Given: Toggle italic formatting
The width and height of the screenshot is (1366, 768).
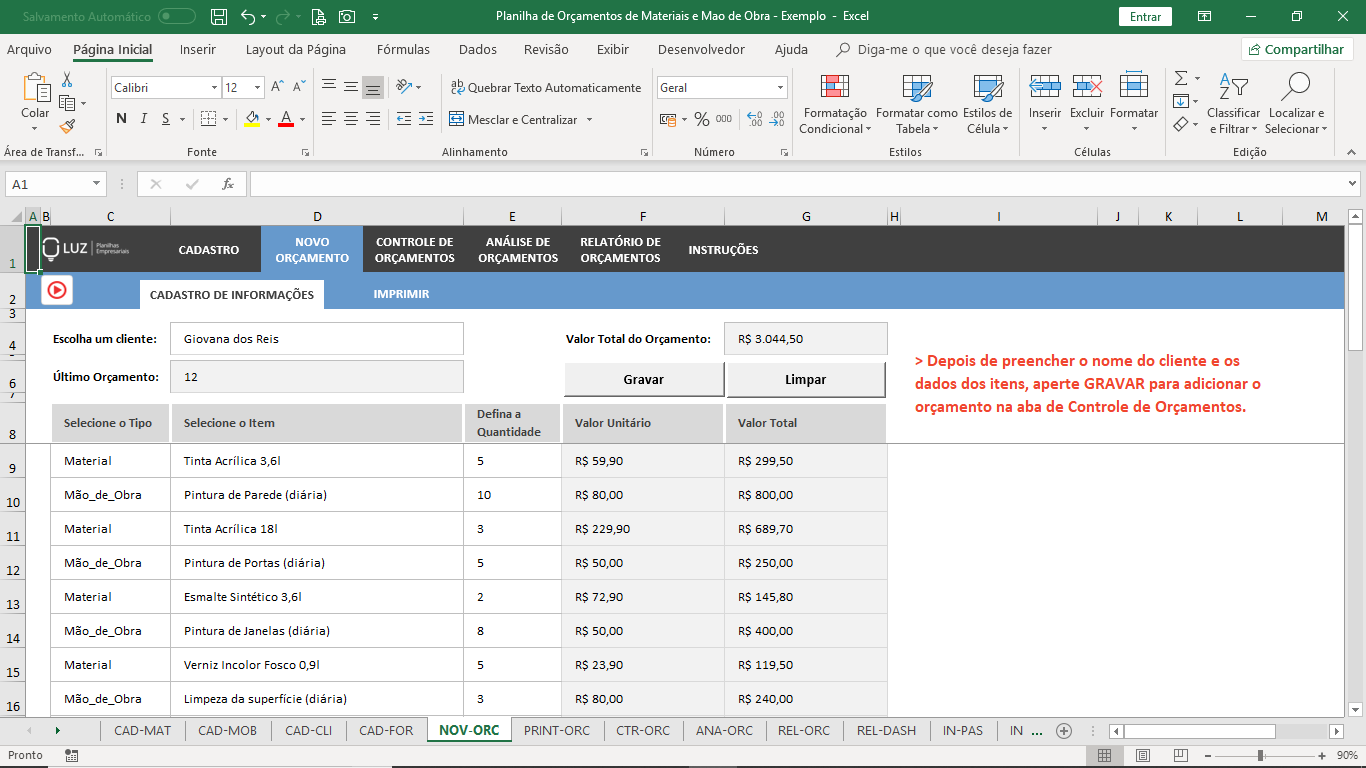Looking at the screenshot, I should pos(144,119).
